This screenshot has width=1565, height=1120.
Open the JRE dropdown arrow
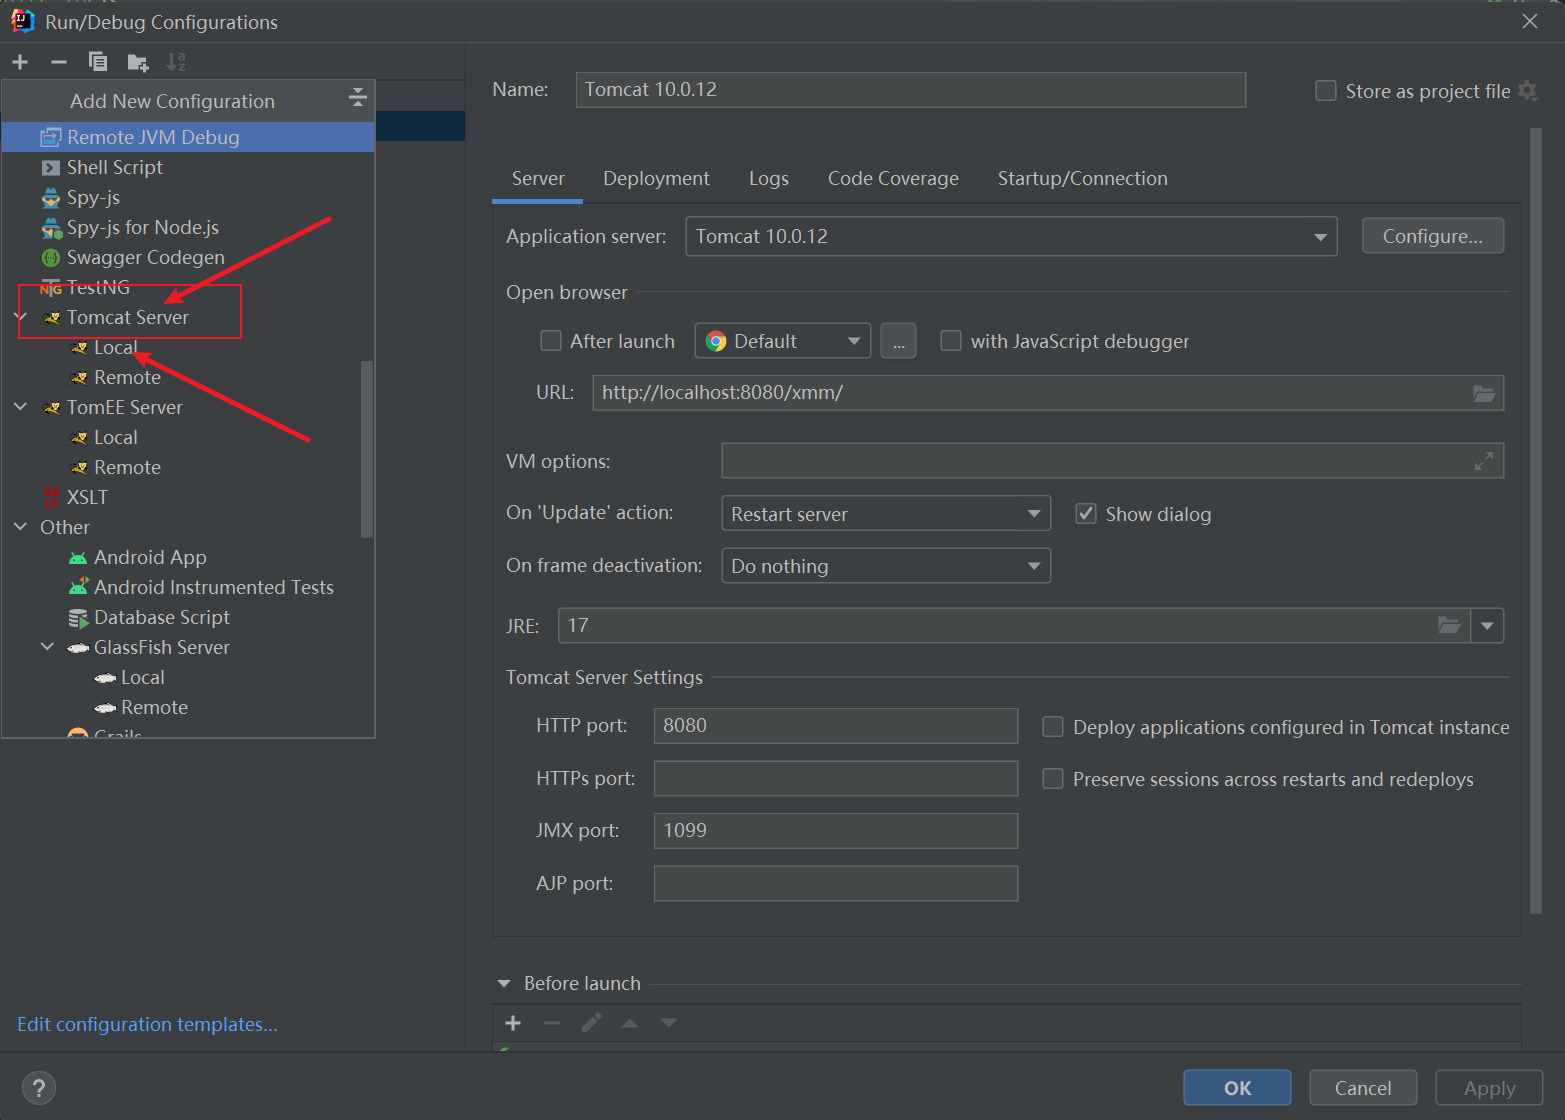1487,626
